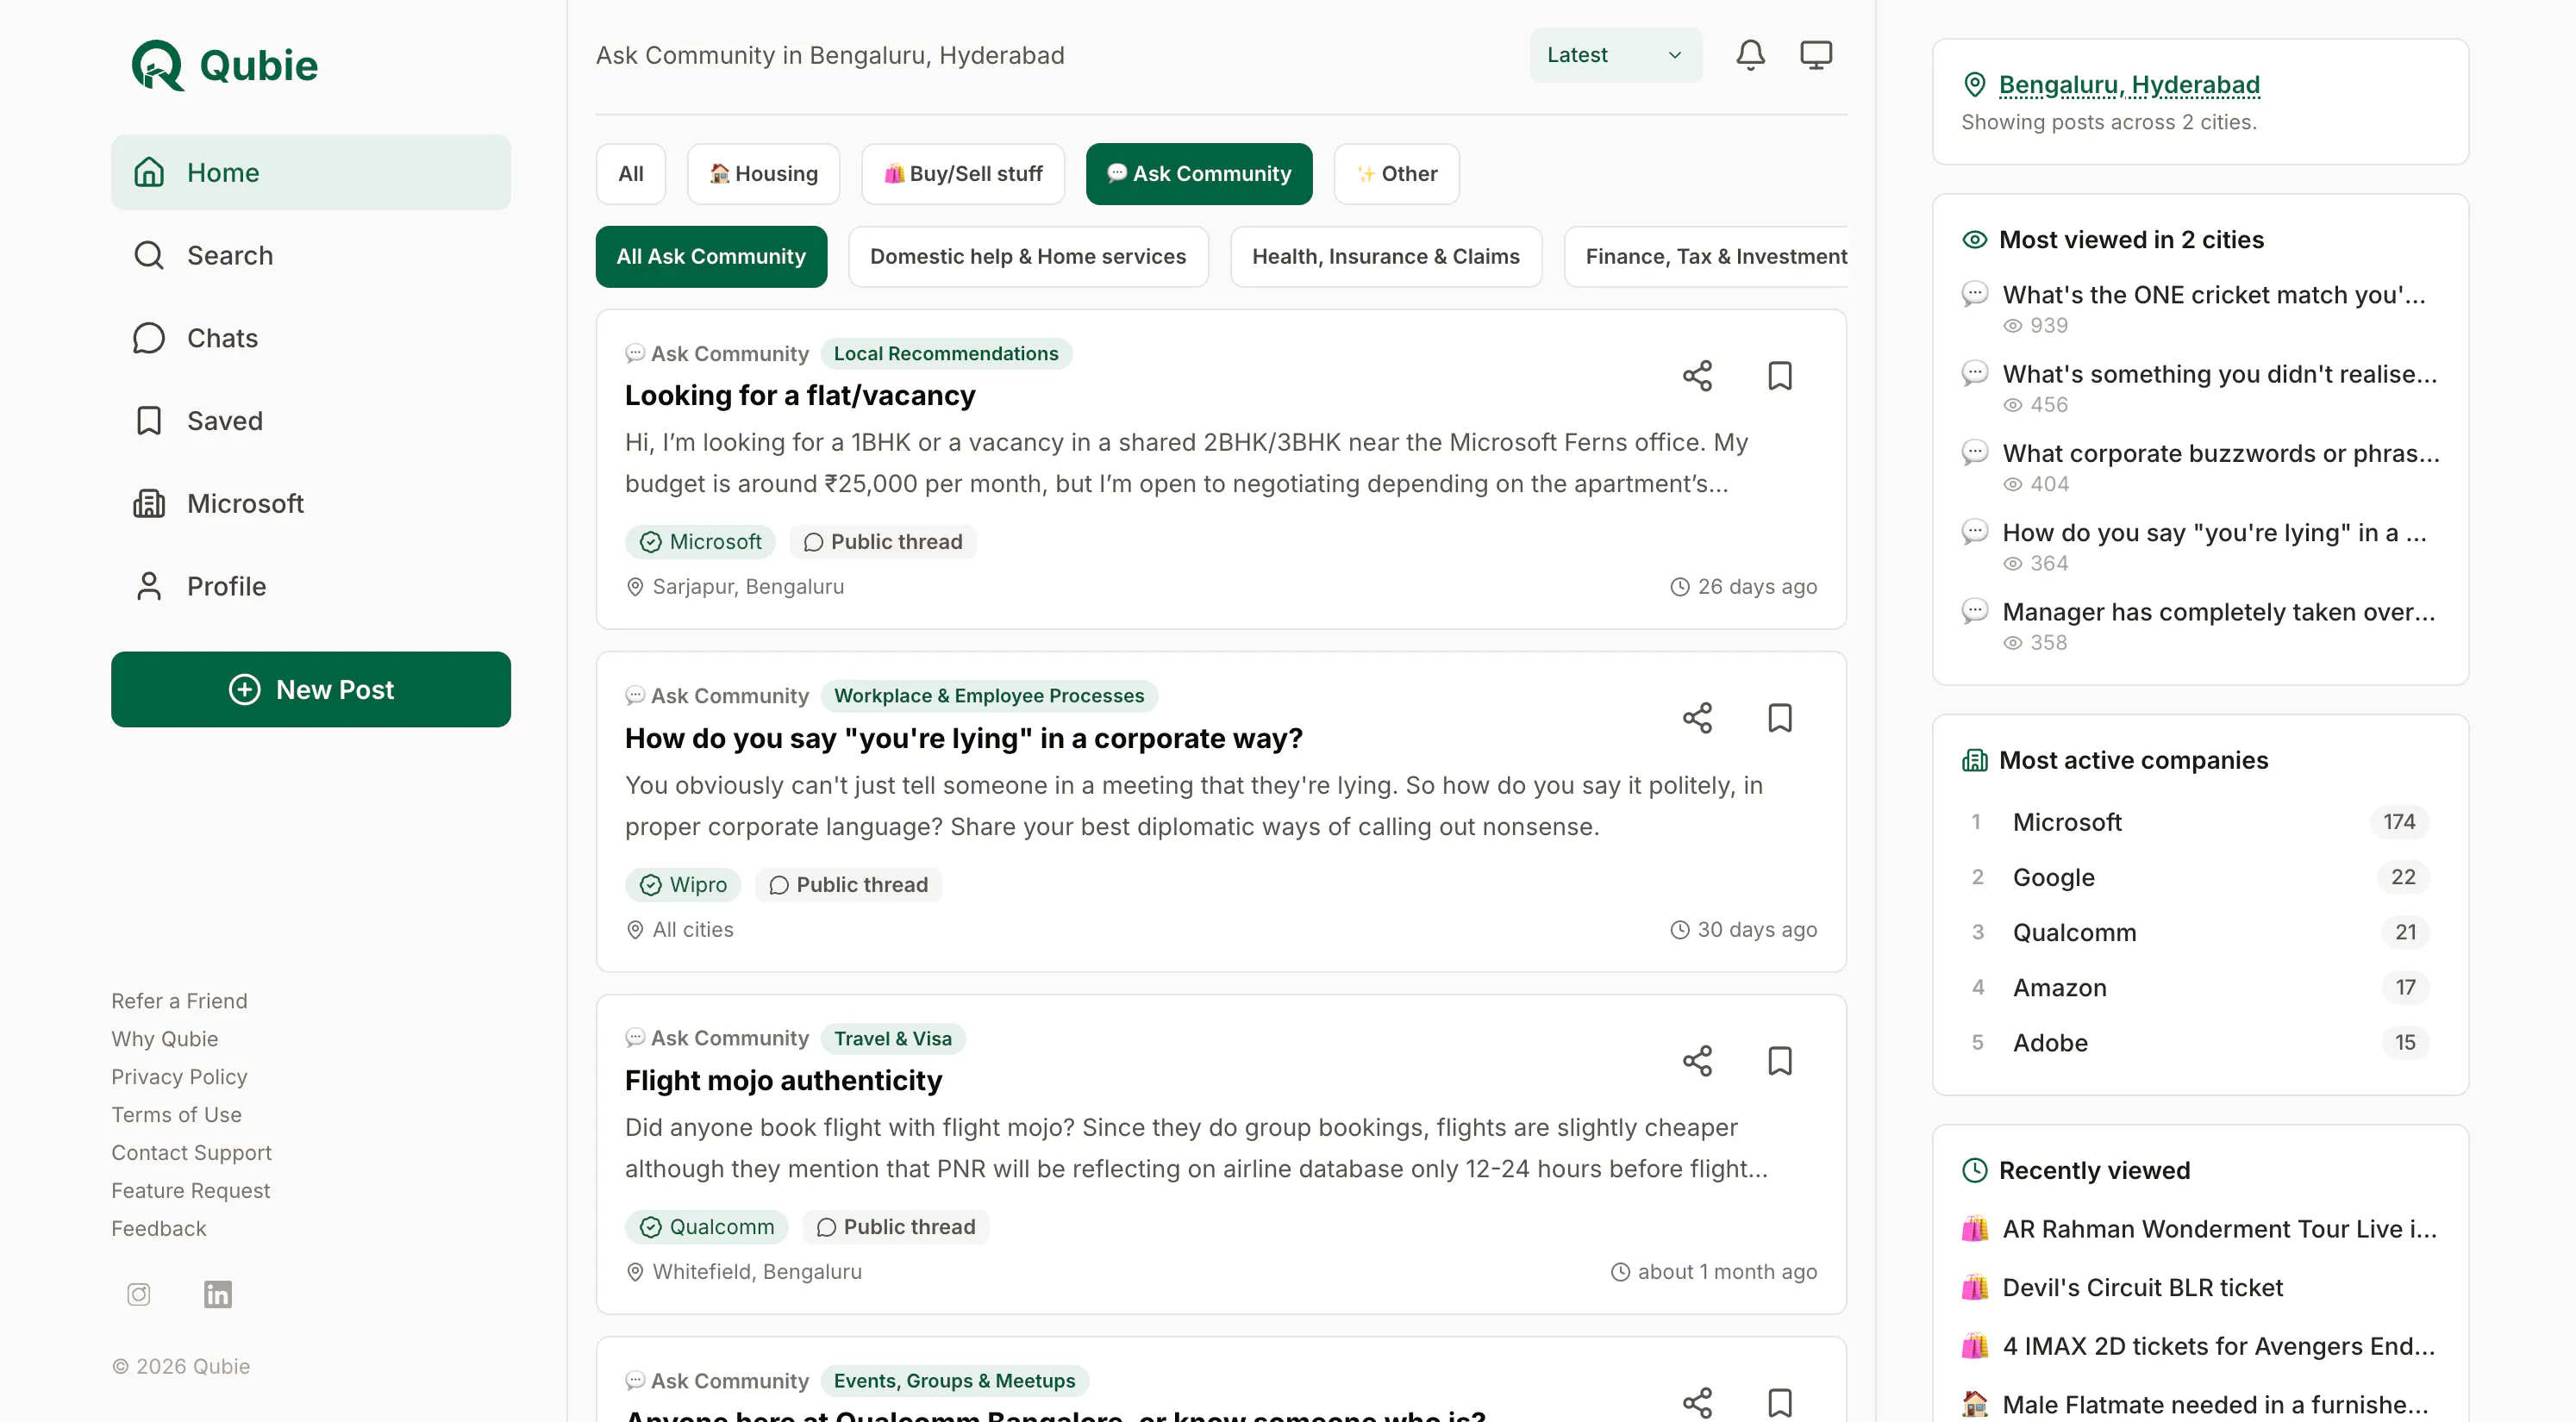Open recently viewed AR Rahman Wonderment Tour
2576x1422 pixels.
(x=2200, y=1229)
